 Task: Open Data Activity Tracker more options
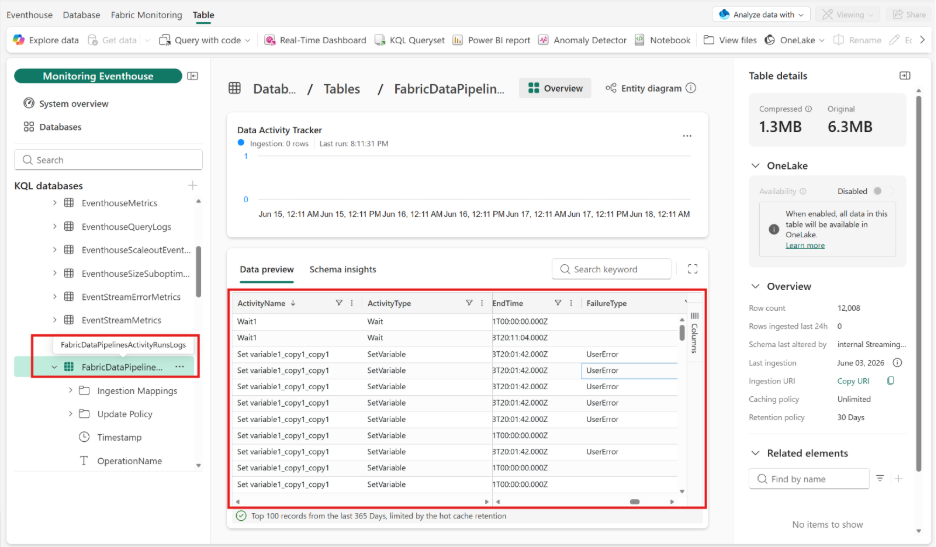click(x=687, y=136)
